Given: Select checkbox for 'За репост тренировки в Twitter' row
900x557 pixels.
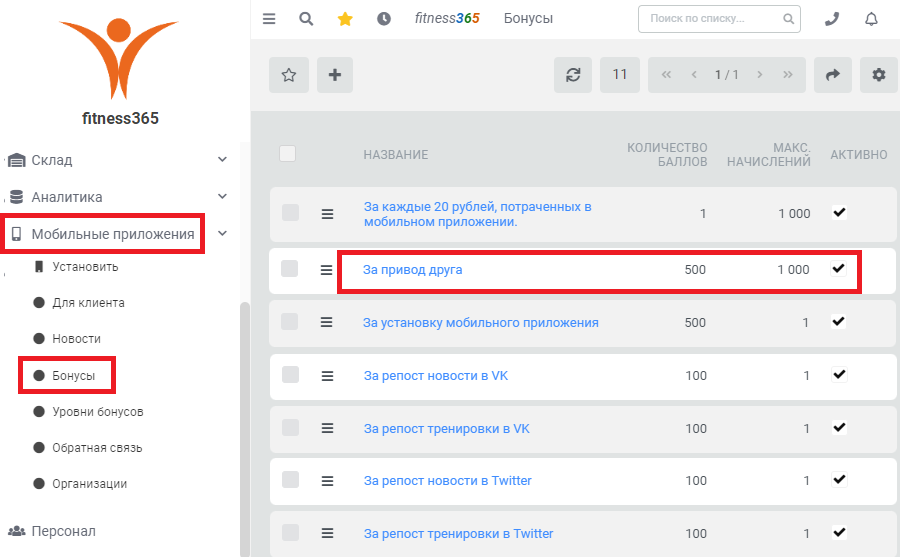Looking at the screenshot, I should [290, 532].
